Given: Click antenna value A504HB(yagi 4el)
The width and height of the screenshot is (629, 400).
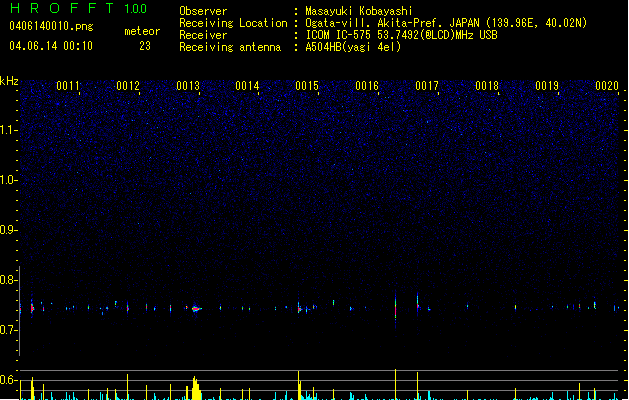Looking at the screenshot, I should [x=353, y=47].
